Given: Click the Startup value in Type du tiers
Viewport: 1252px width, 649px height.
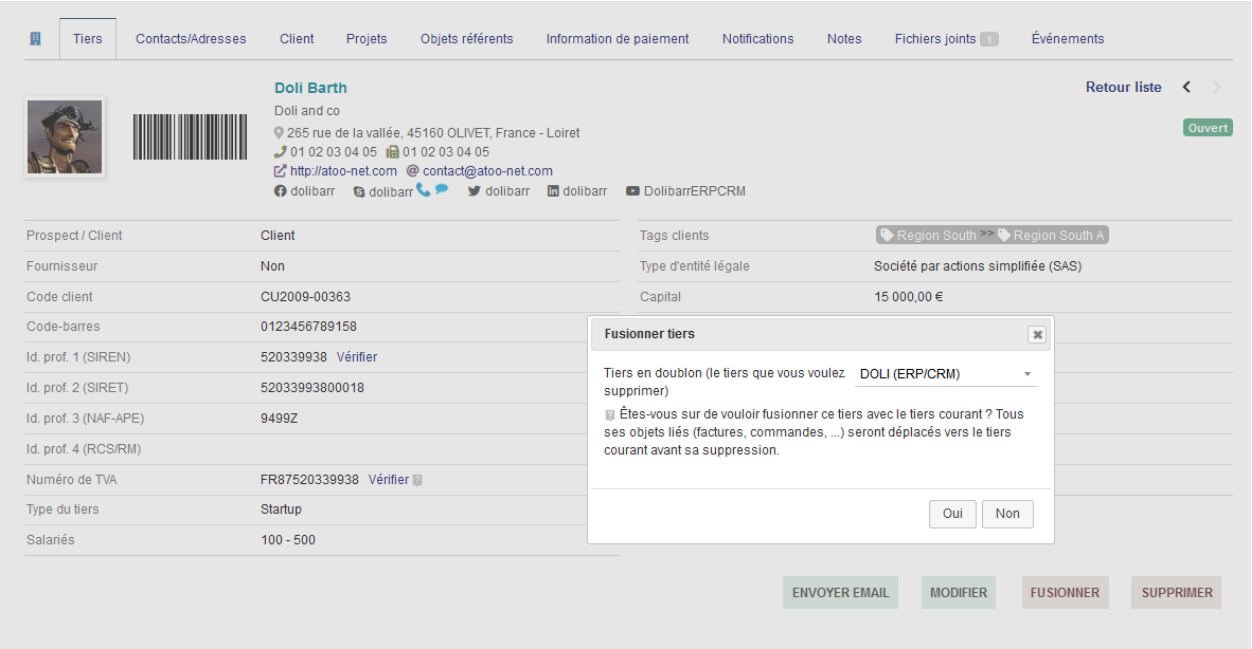Looking at the screenshot, I should [281, 510].
